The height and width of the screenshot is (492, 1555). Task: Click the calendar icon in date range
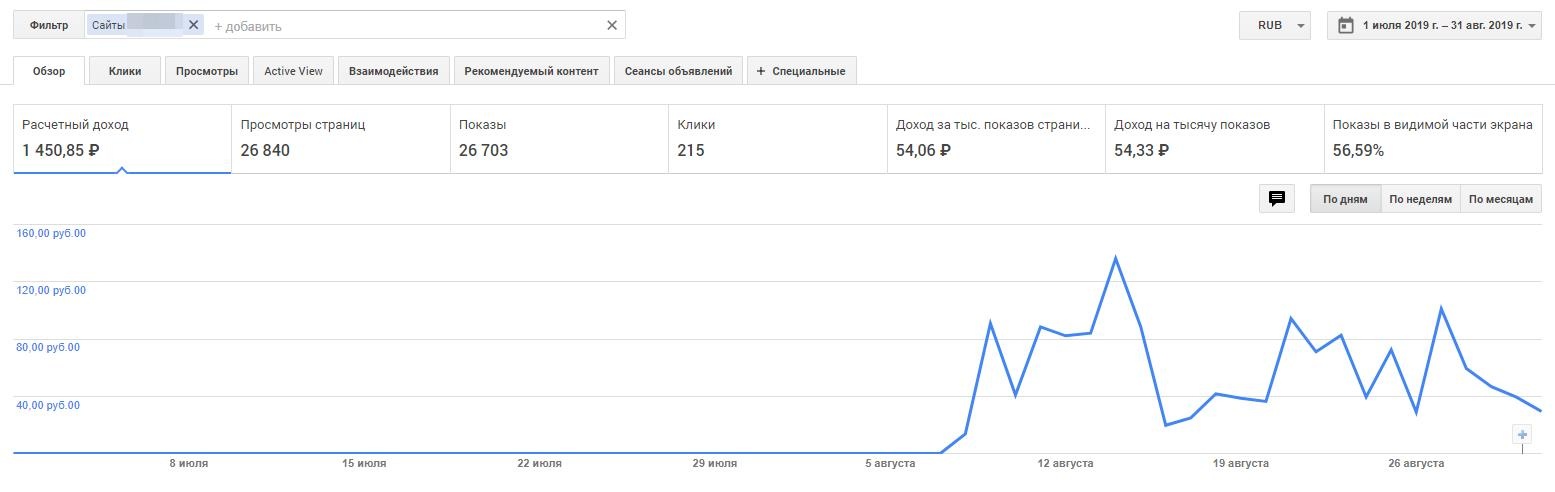(x=1345, y=25)
